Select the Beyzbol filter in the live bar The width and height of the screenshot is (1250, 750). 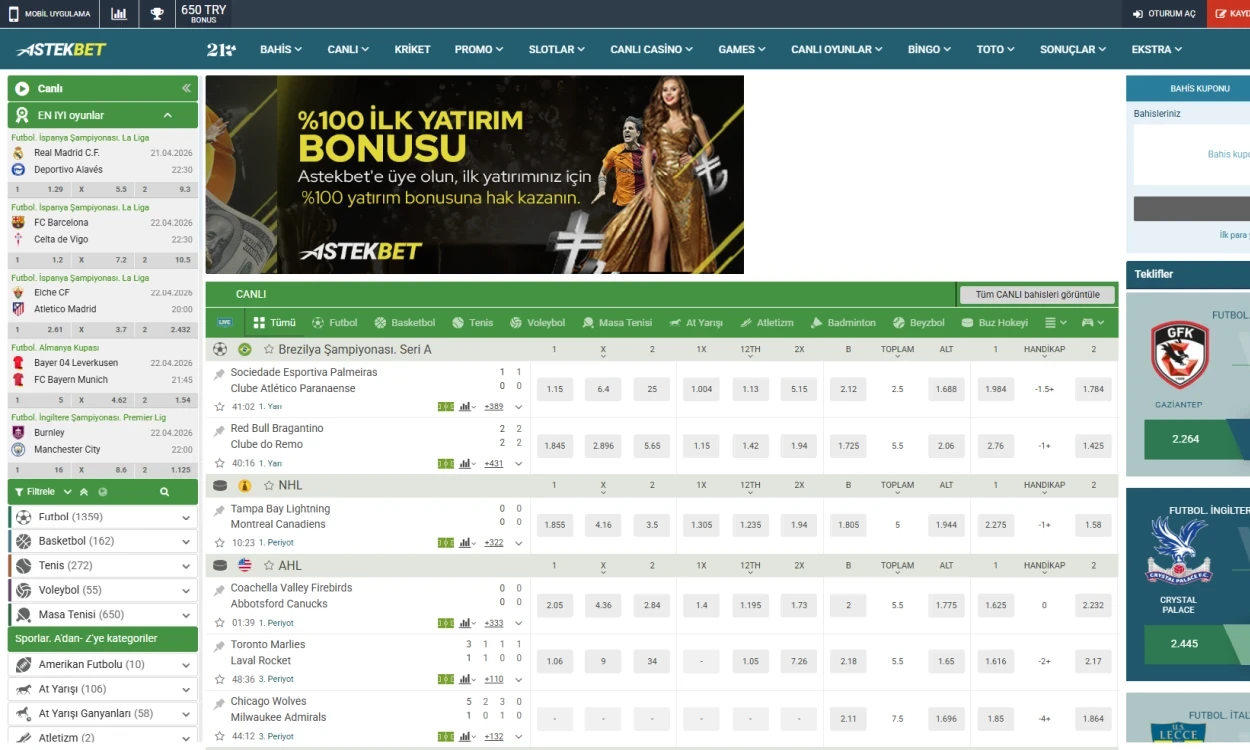click(918, 323)
